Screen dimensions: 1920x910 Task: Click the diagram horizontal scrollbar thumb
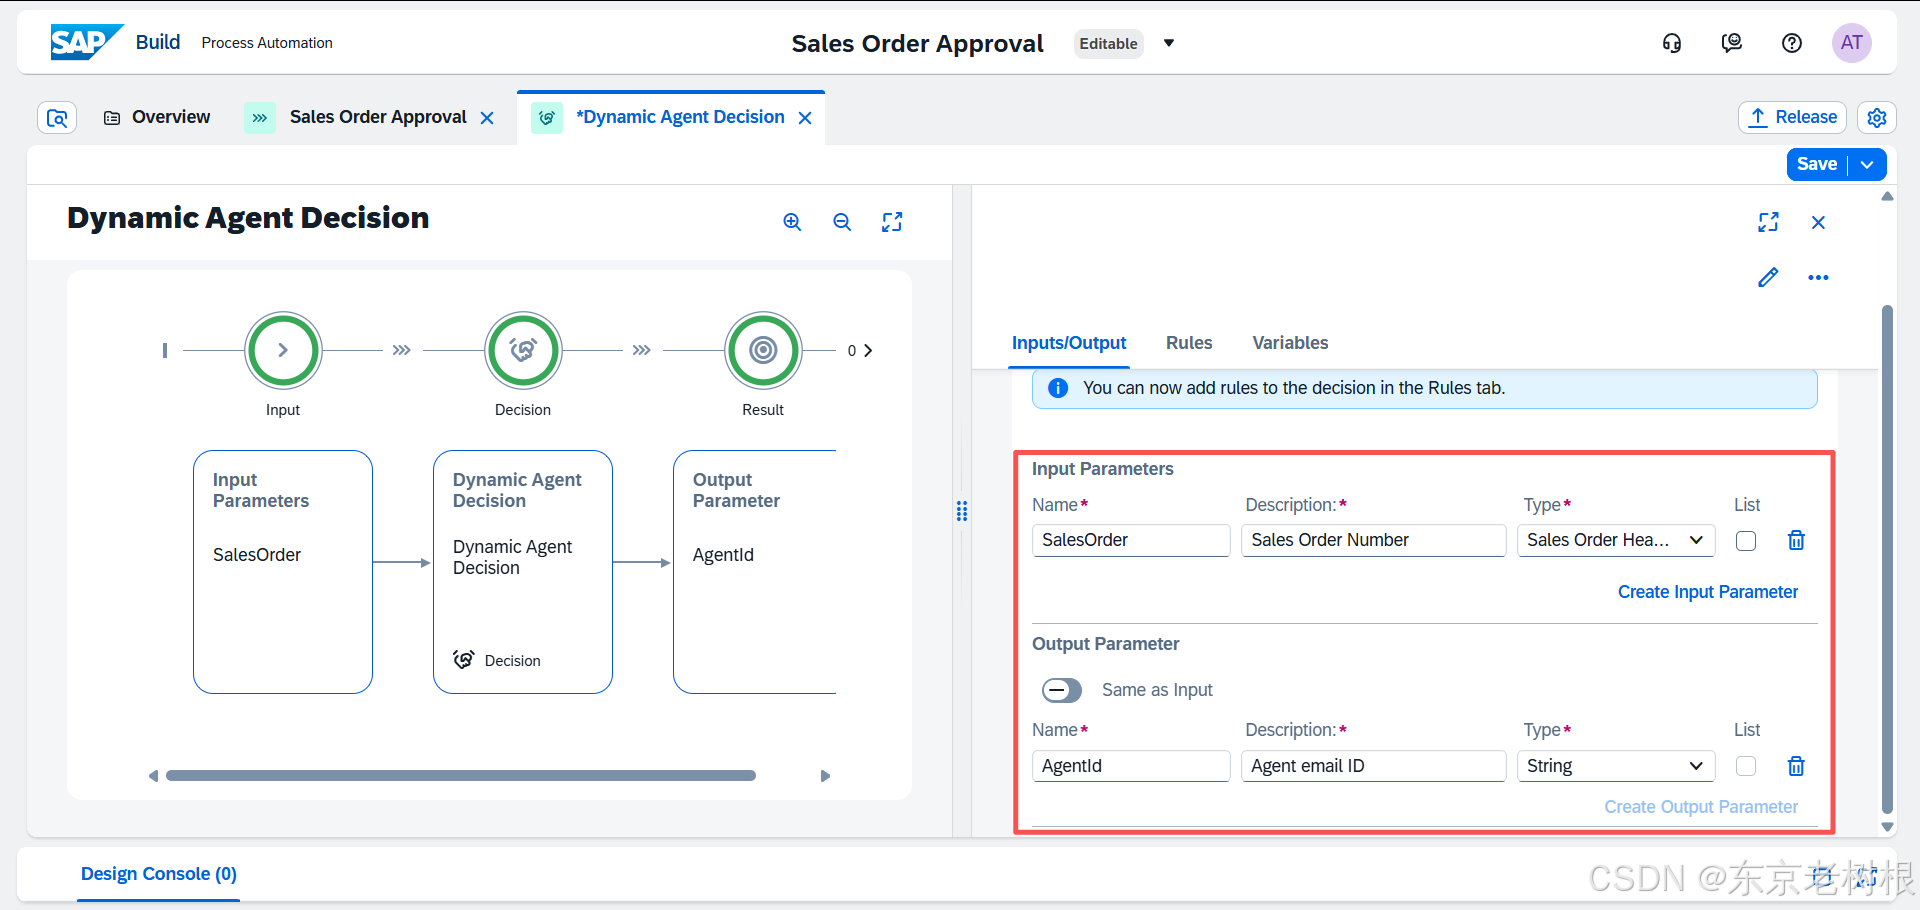point(461,776)
